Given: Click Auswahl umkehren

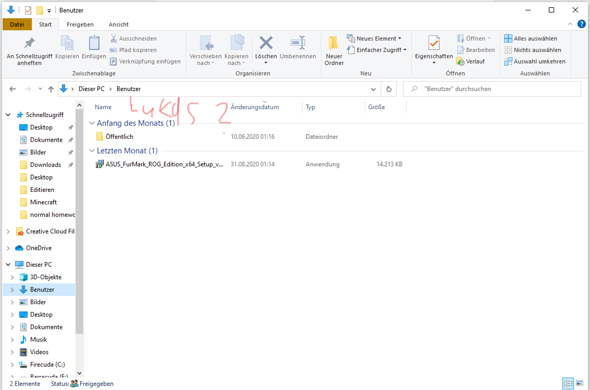Looking at the screenshot, I should pyautogui.click(x=535, y=61).
